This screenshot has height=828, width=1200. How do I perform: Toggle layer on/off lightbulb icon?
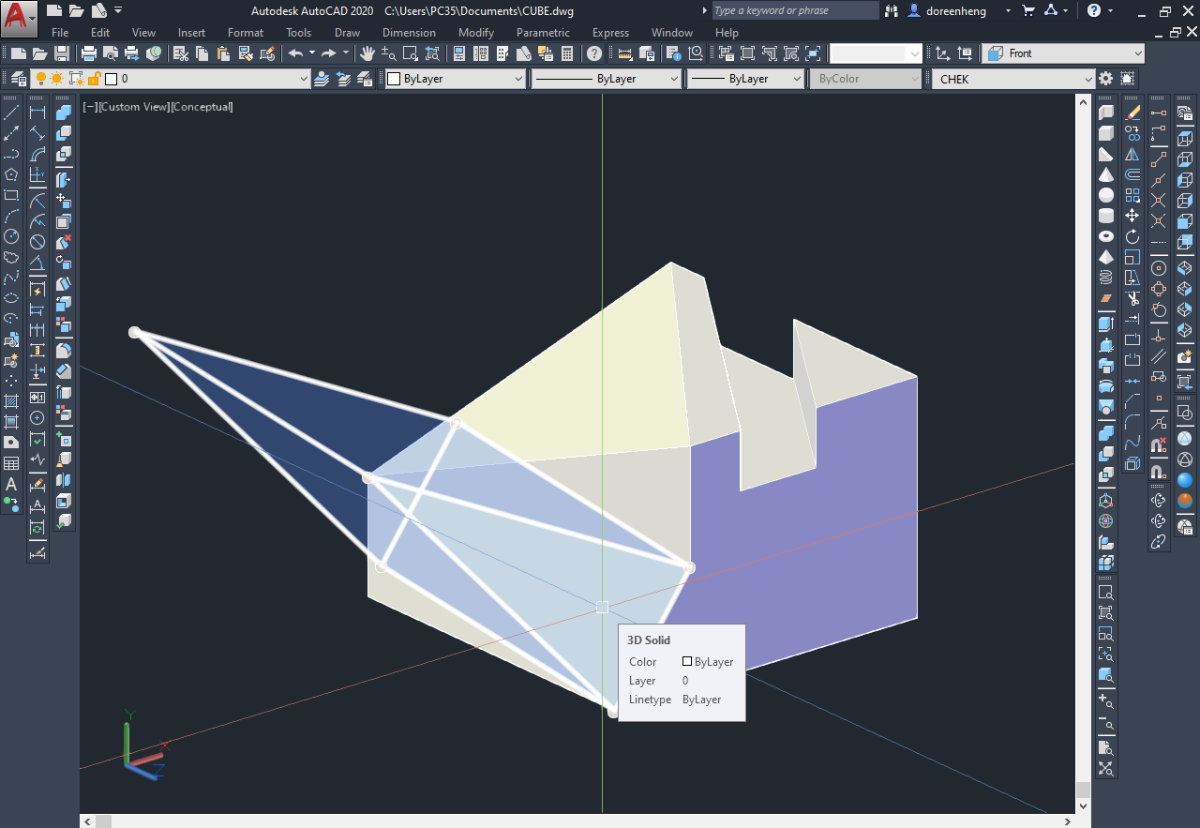(41, 78)
